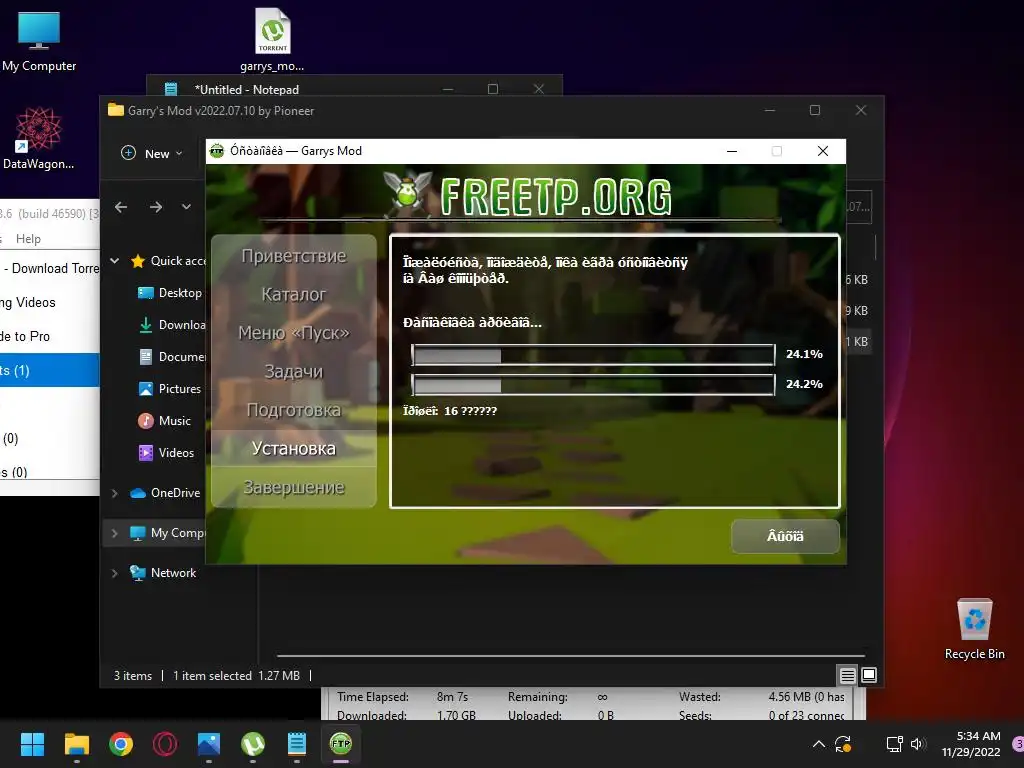Viewport: 1024px width, 768px height.
Task: Select Pictures in the Explorer sidebar
Action: click(x=170, y=389)
